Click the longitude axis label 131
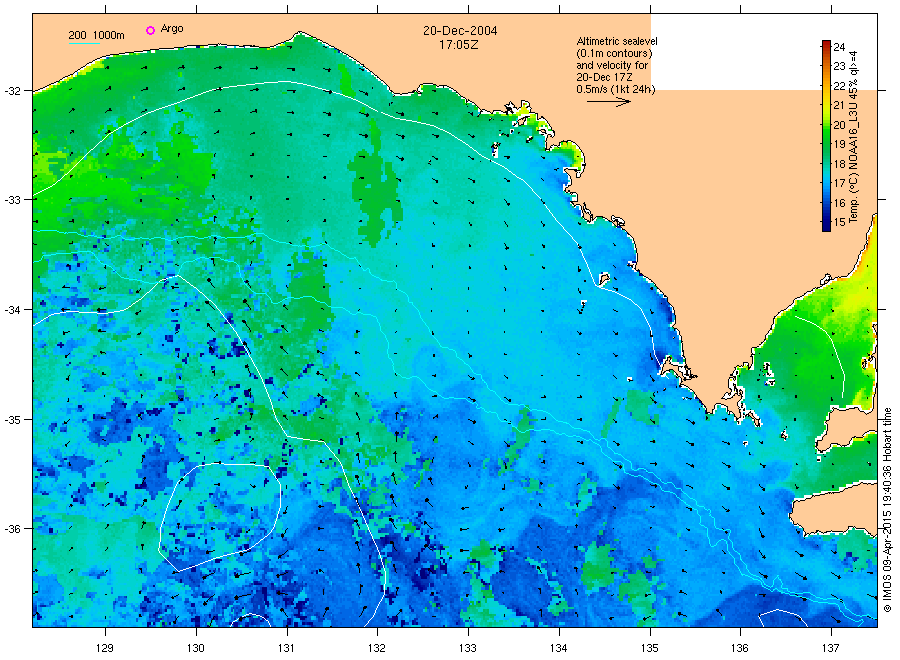This screenshot has height=660, width=900. click(x=286, y=648)
